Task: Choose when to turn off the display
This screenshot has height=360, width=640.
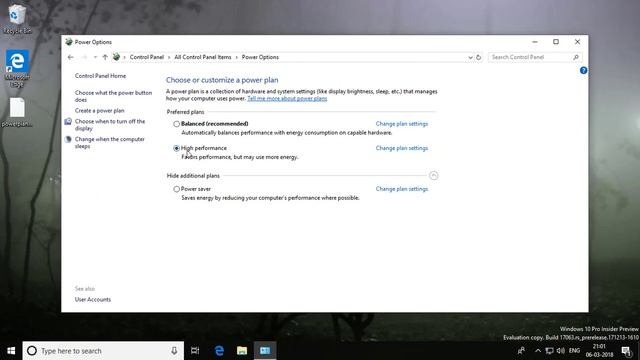Action: [110, 125]
